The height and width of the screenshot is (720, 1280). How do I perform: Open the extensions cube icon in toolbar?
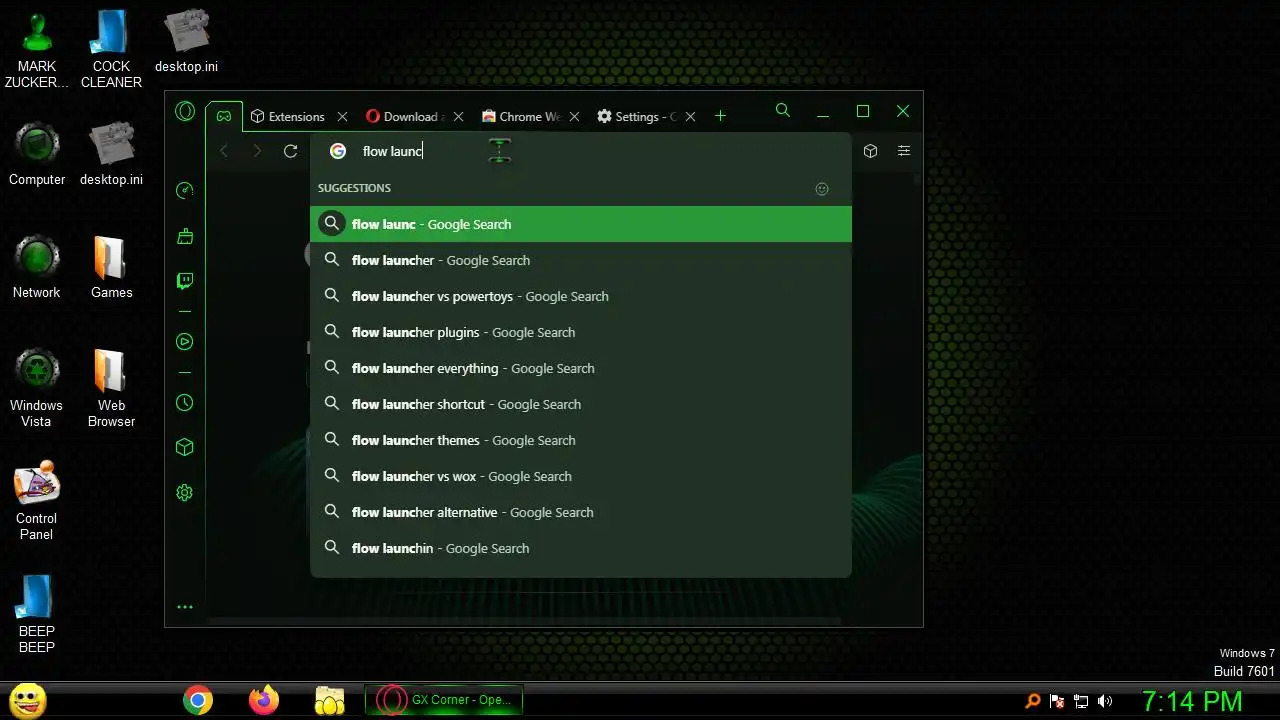pos(870,151)
